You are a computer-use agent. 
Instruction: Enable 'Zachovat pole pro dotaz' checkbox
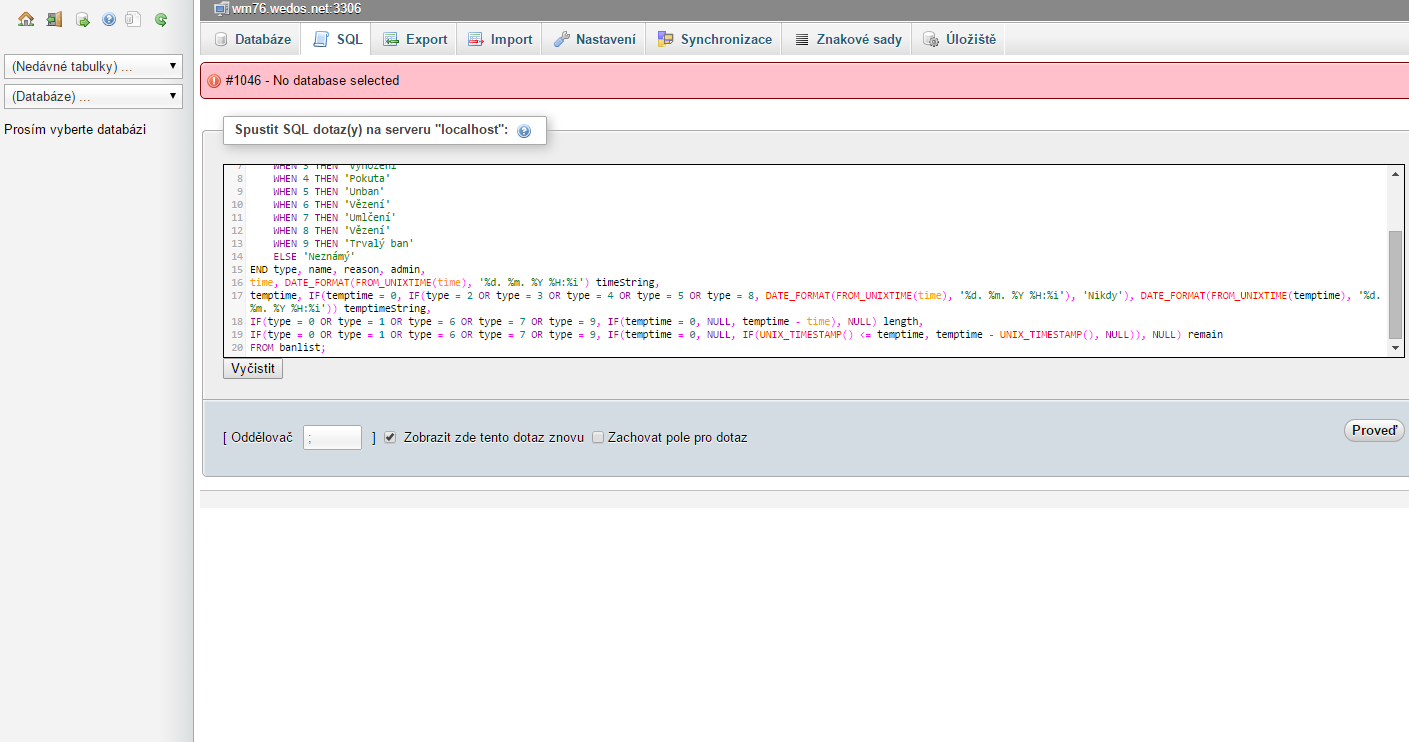point(598,437)
